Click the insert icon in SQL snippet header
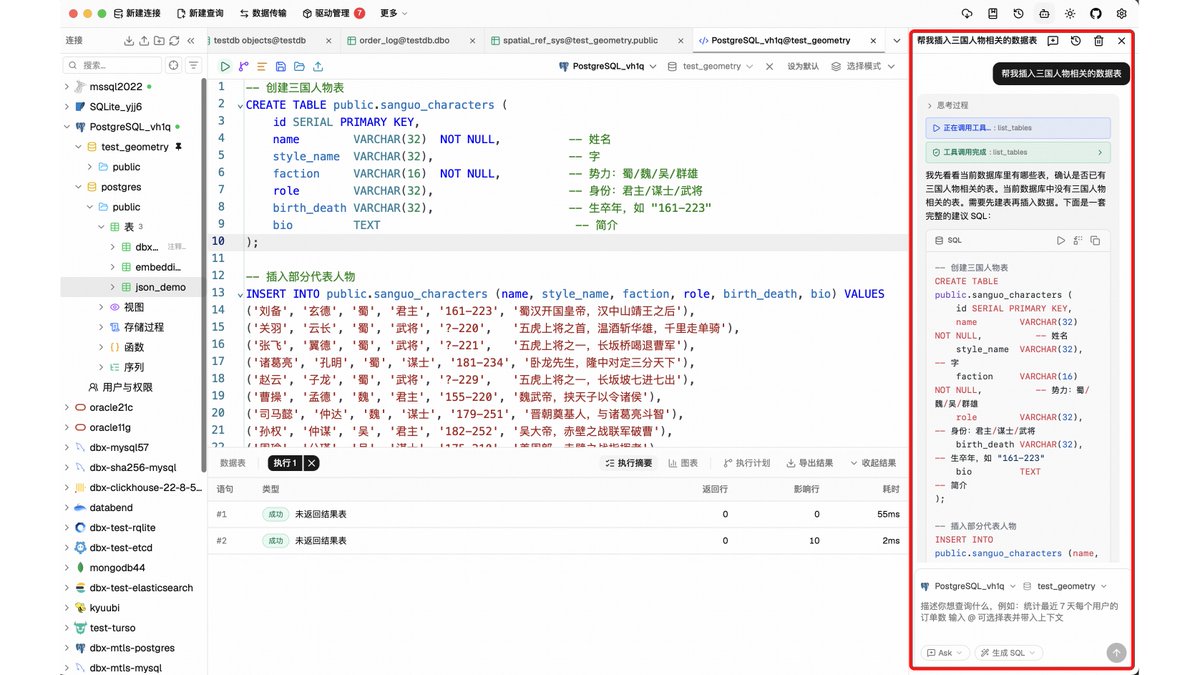The width and height of the screenshot is (1200, 675). 1078,241
